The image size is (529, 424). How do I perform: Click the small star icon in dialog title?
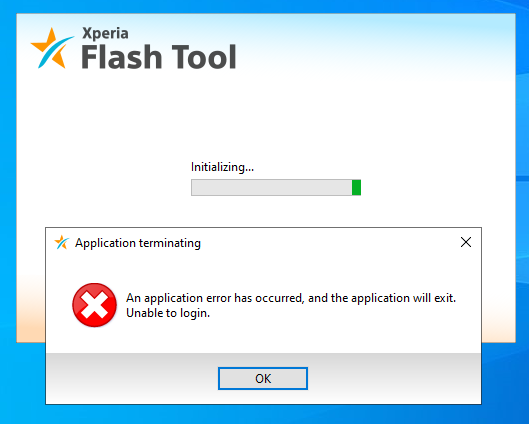[62, 242]
